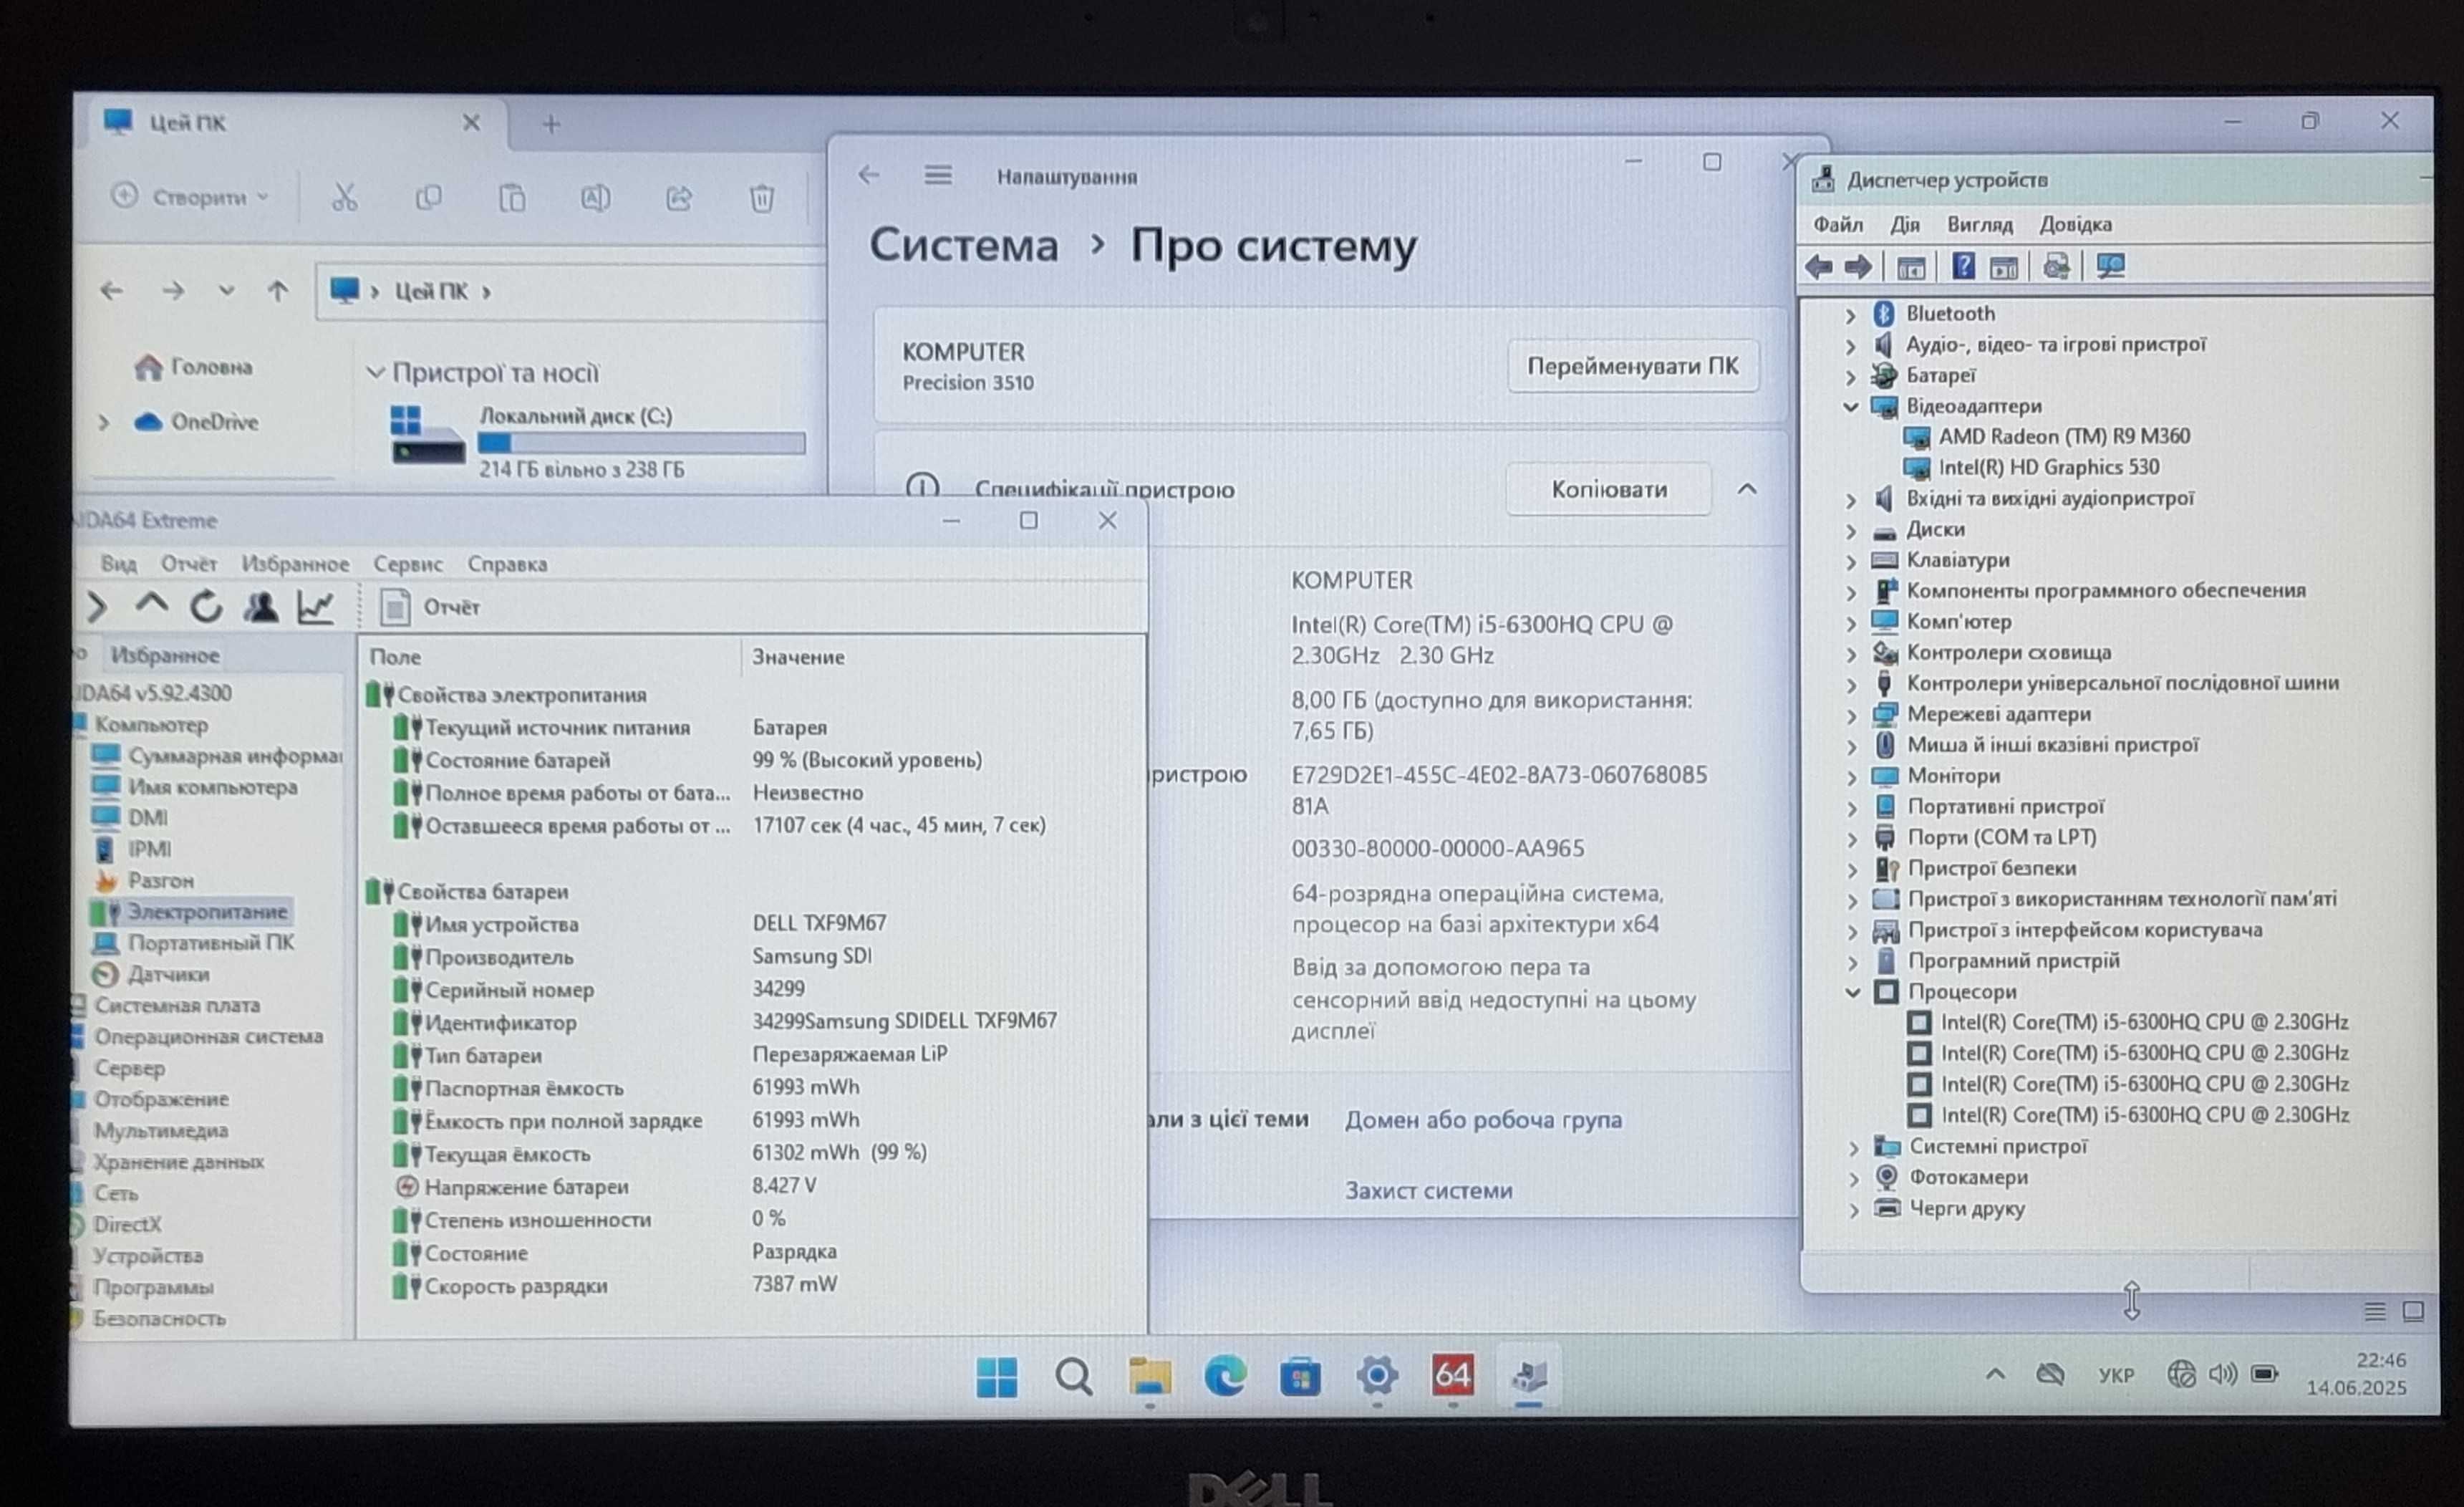Click the Up arrow in File Explorer navigation
The width and height of the screenshot is (2464, 1507).
coord(277,291)
